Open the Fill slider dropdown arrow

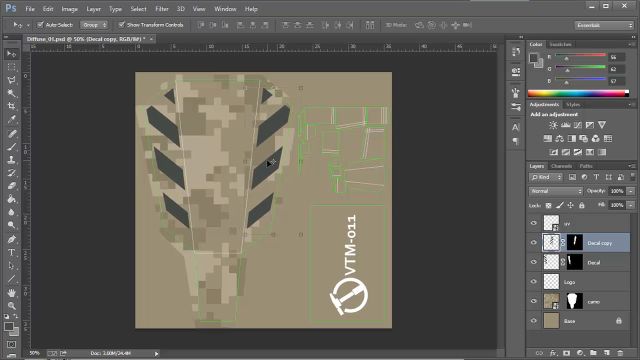(x=631, y=205)
